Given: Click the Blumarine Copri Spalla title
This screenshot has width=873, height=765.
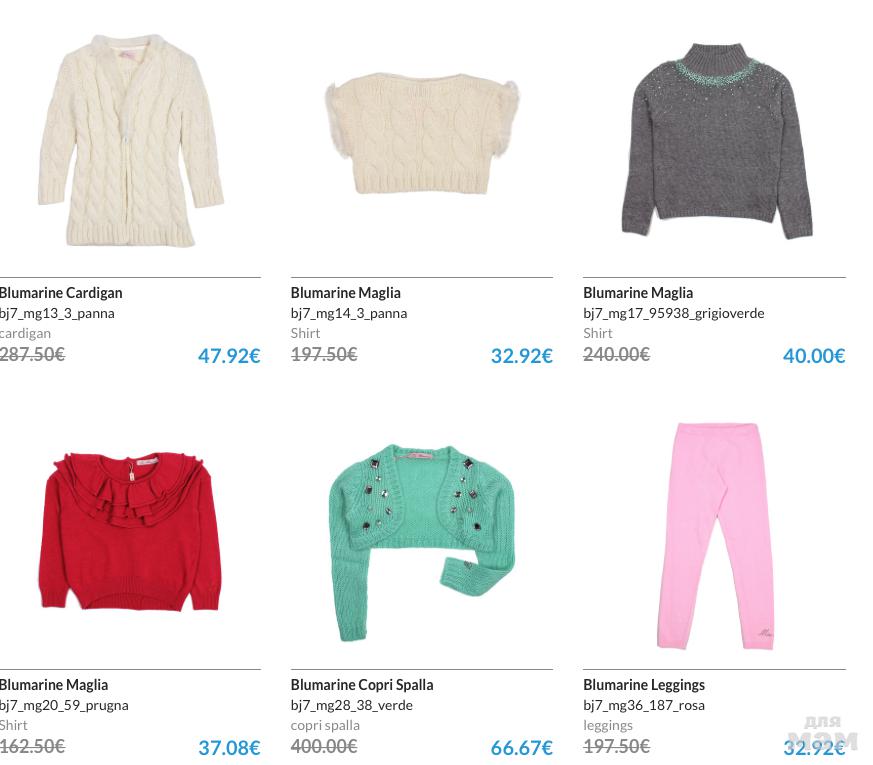Looking at the screenshot, I should tap(362, 685).
